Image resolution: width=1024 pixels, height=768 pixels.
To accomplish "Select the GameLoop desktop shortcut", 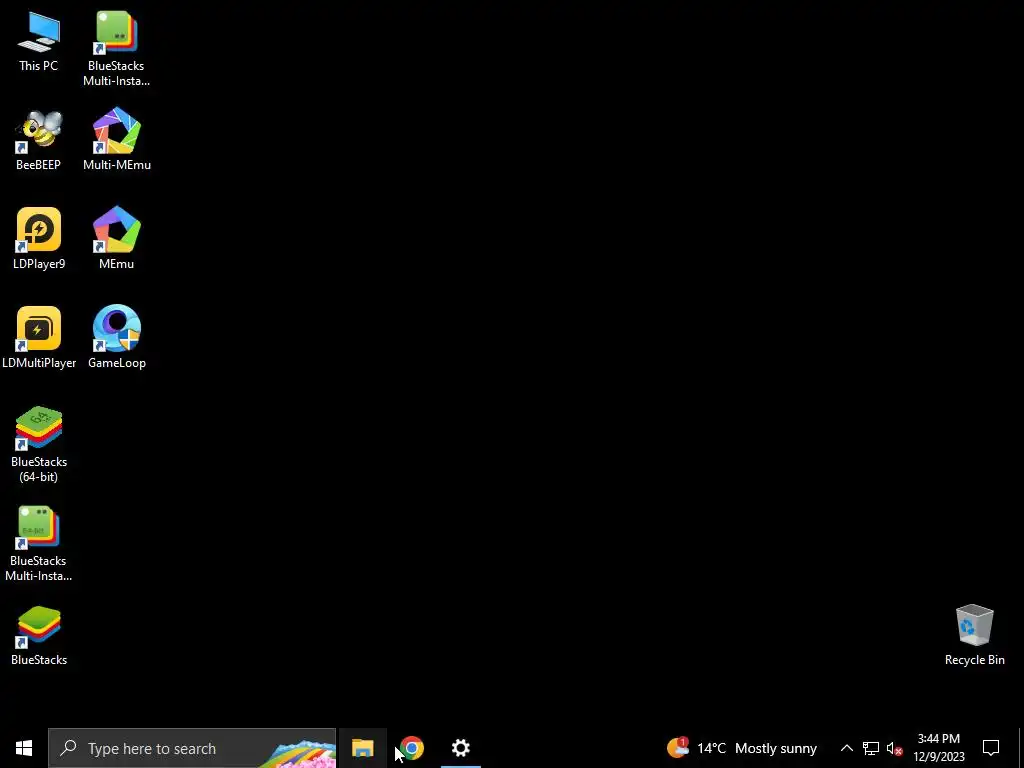I will (117, 337).
